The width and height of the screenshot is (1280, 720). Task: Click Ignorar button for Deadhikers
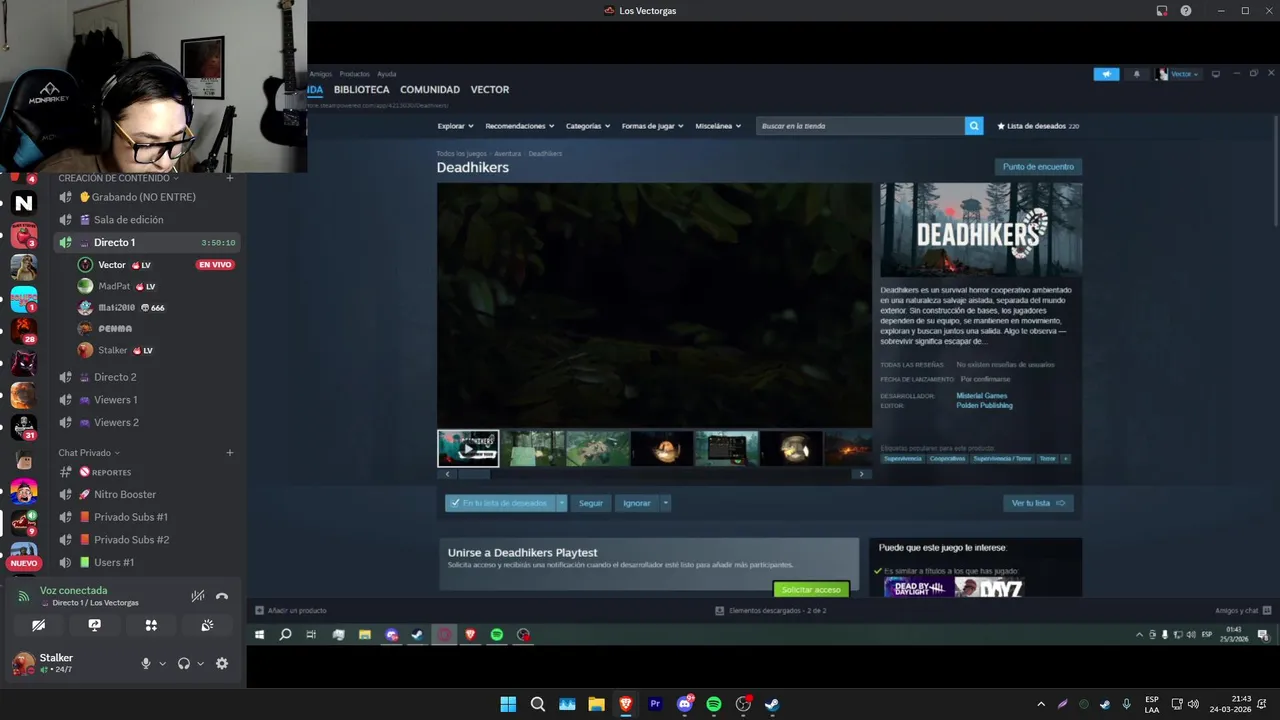click(x=637, y=503)
